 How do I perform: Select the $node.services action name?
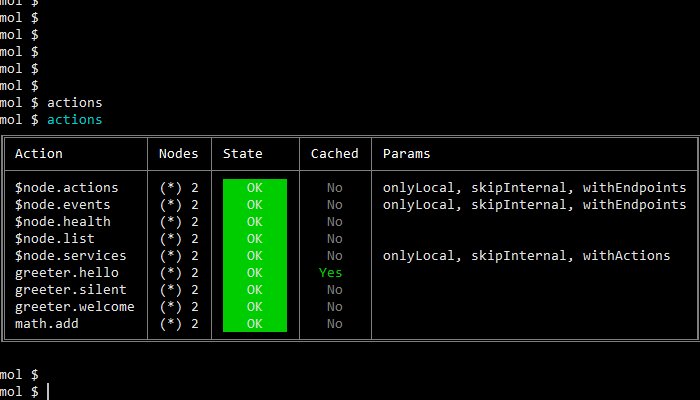coord(71,255)
